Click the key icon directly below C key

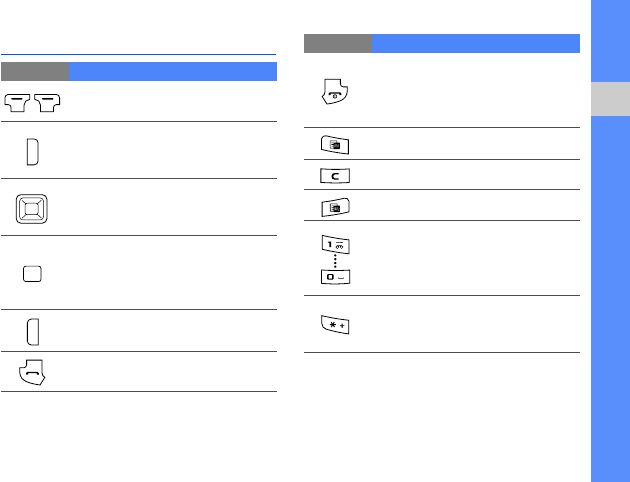point(333,207)
